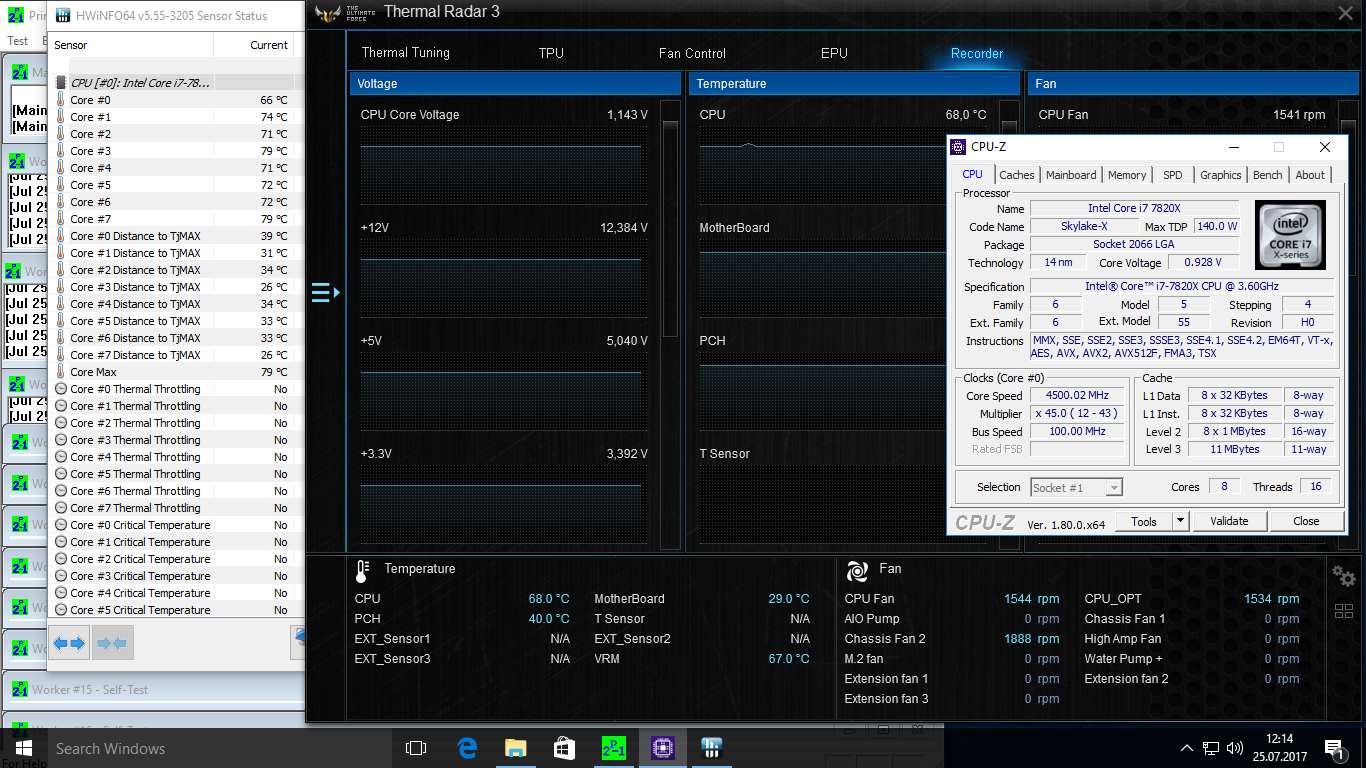Open the Memory tab in CPU-Z
The image size is (1366, 768).
(x=1127, y=175)
